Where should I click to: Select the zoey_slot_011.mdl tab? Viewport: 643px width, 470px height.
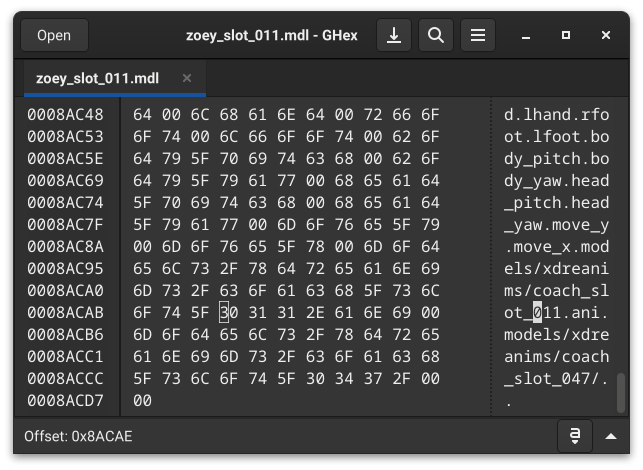(97, 78)
